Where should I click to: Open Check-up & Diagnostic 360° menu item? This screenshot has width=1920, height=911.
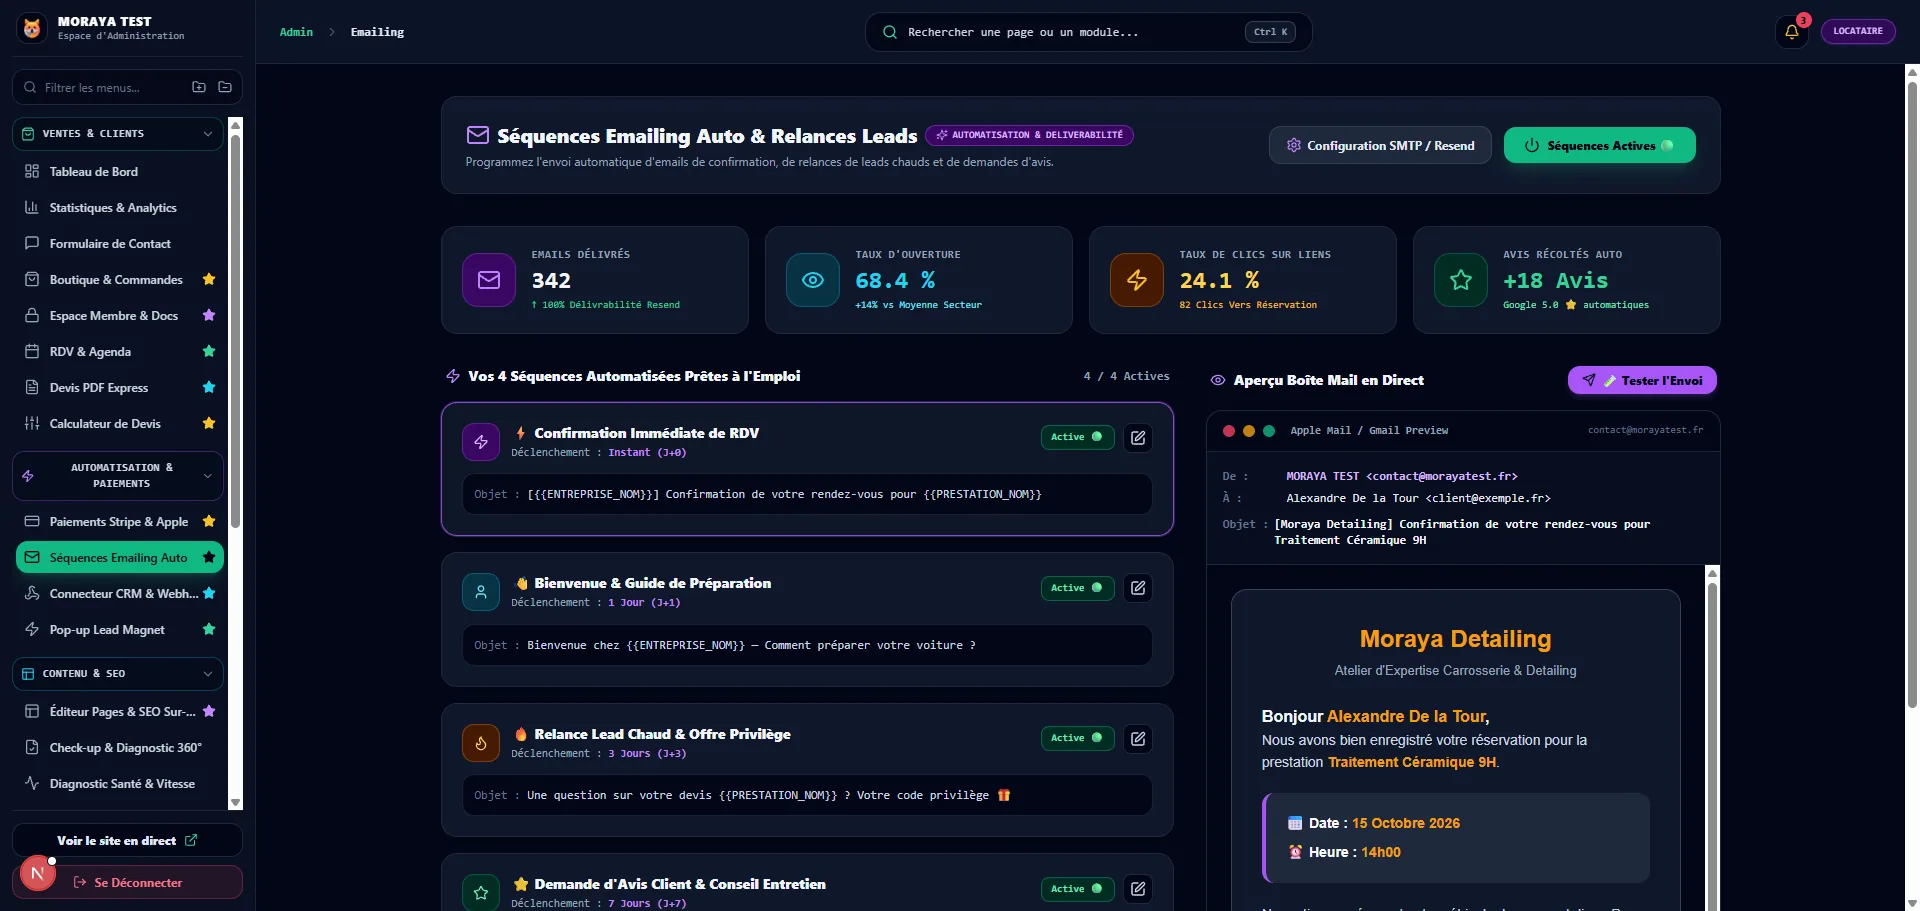pos(118,747)
